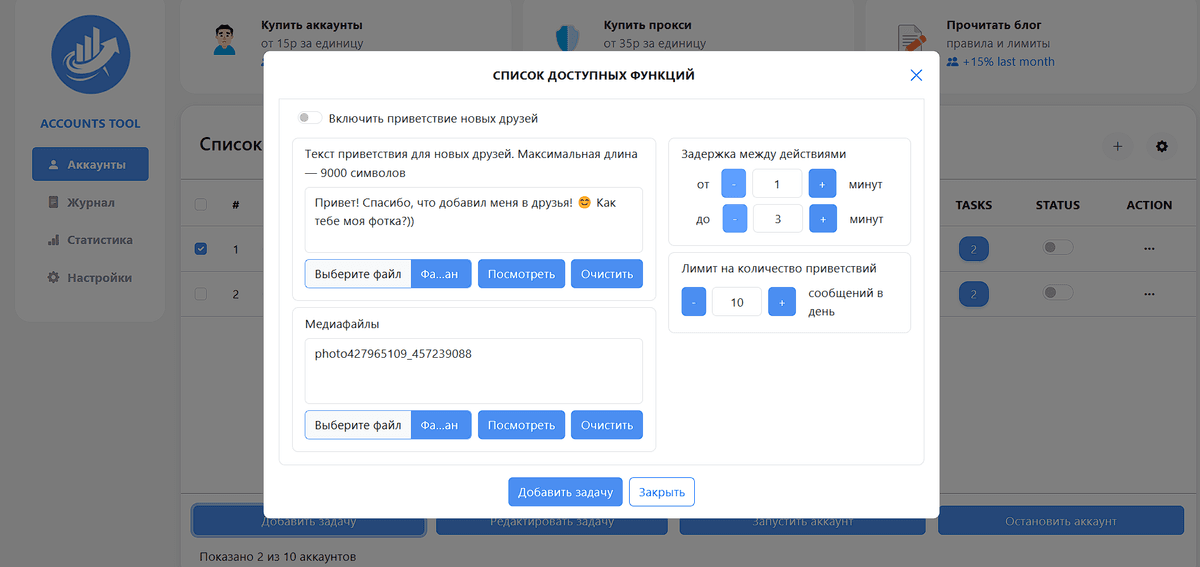Screen dimensions: 1200x567
Task: Enable the greeting for new friends toggle
Action: coord(310,118)
